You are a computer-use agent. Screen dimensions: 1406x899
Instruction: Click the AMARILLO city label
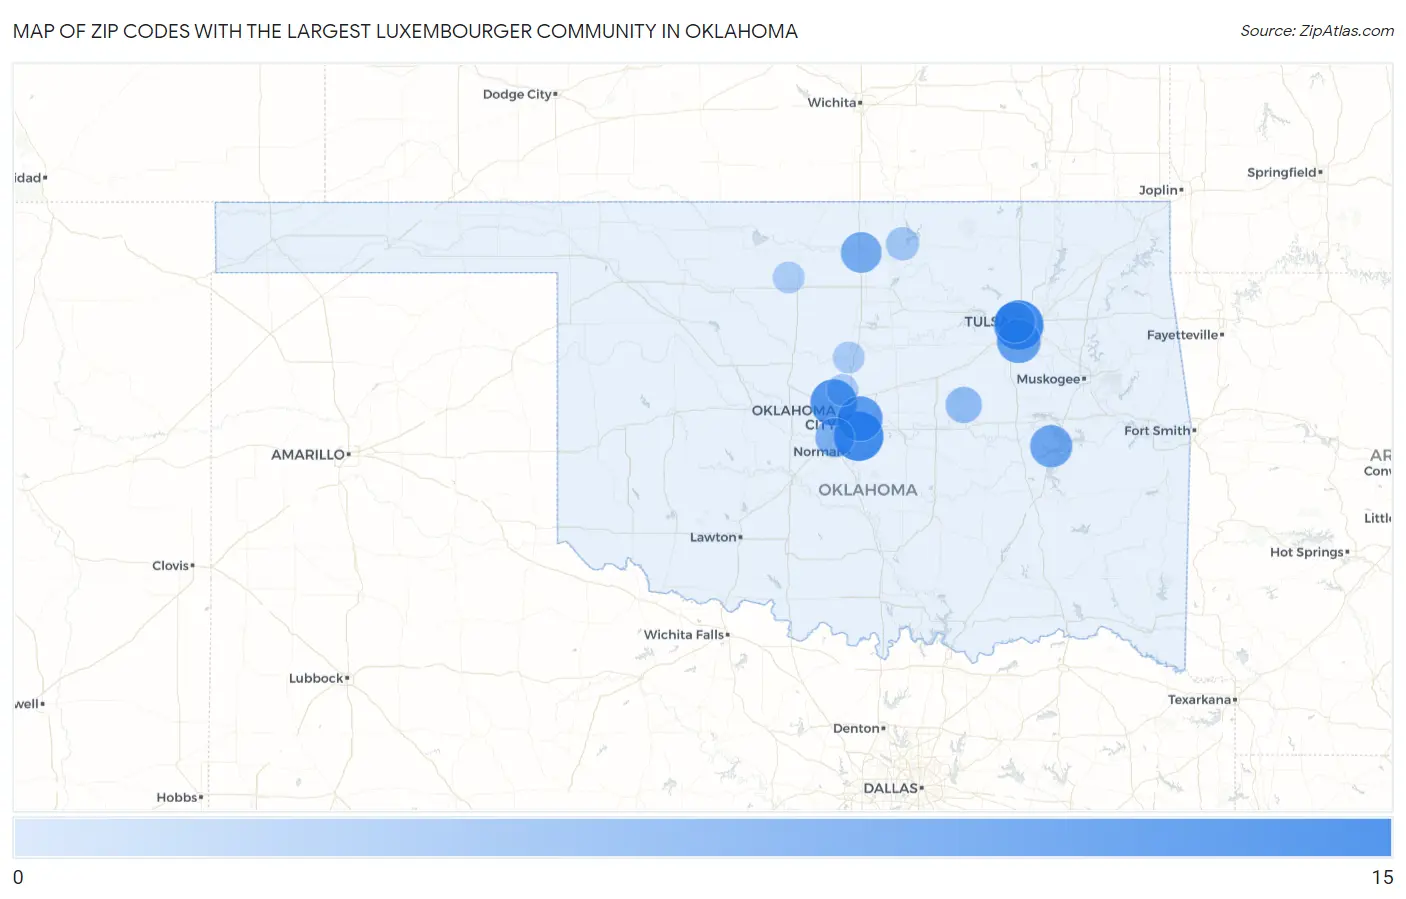pos(308,454)
